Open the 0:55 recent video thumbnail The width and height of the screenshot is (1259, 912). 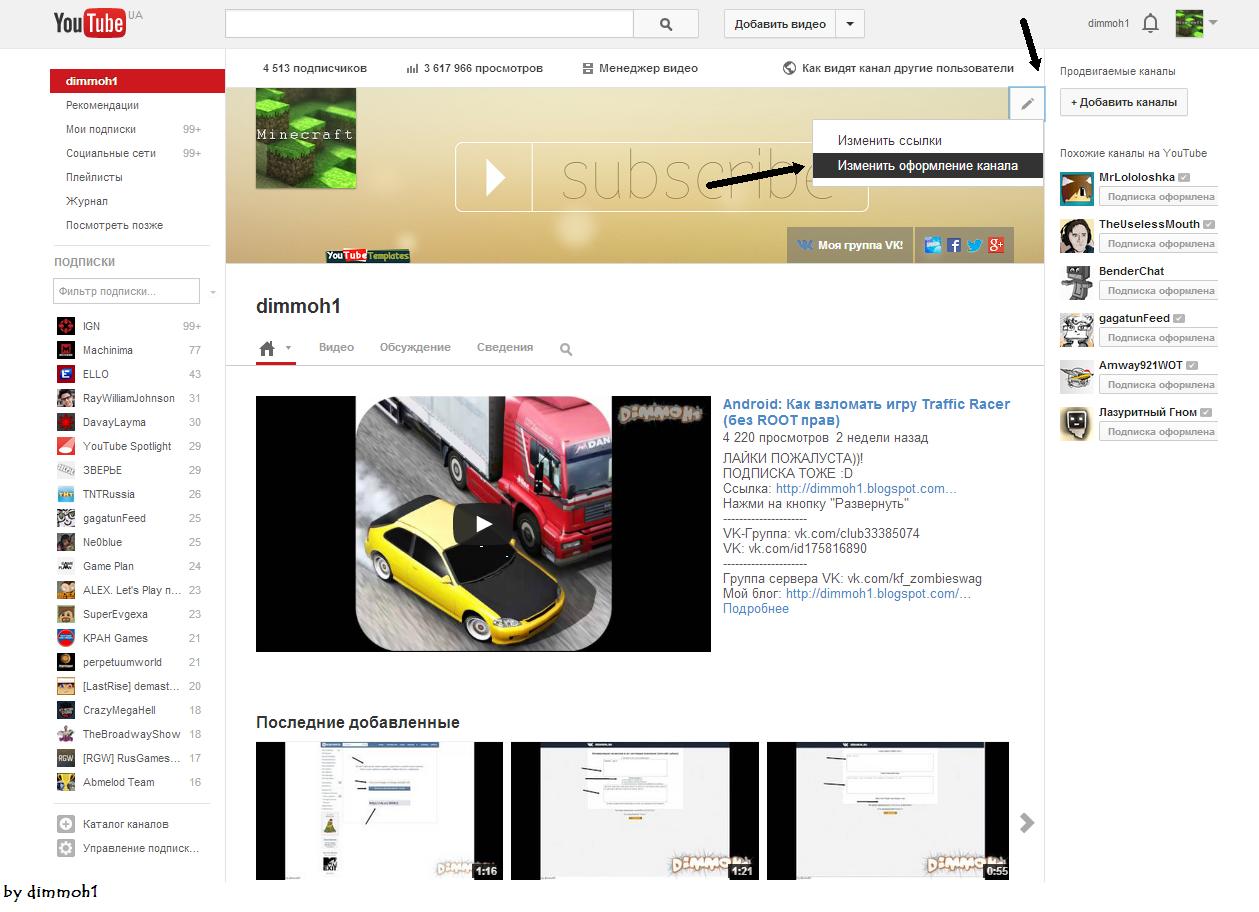[888, 811]
